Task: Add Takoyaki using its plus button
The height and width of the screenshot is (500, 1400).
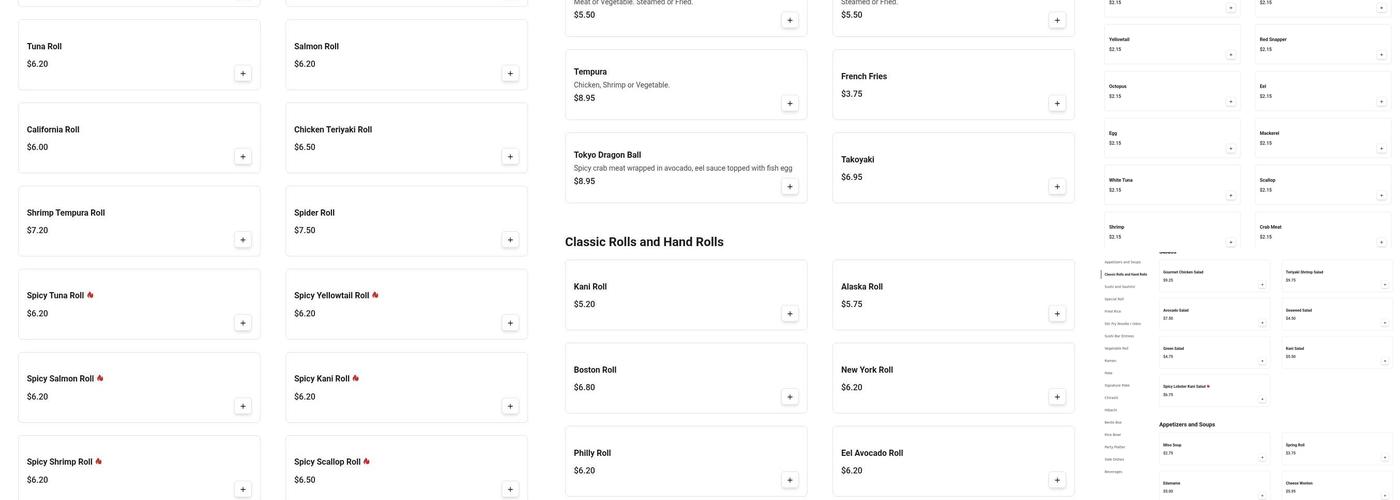Action: (x=1057, y=187)
